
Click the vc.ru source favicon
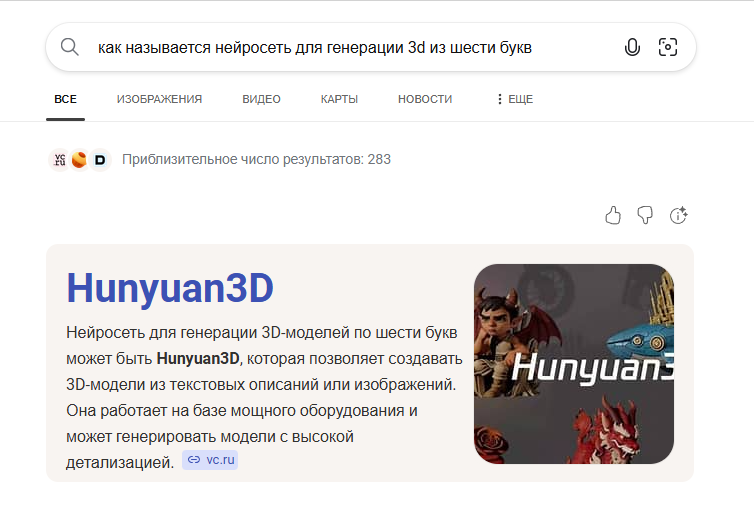[x=60, y=160]
